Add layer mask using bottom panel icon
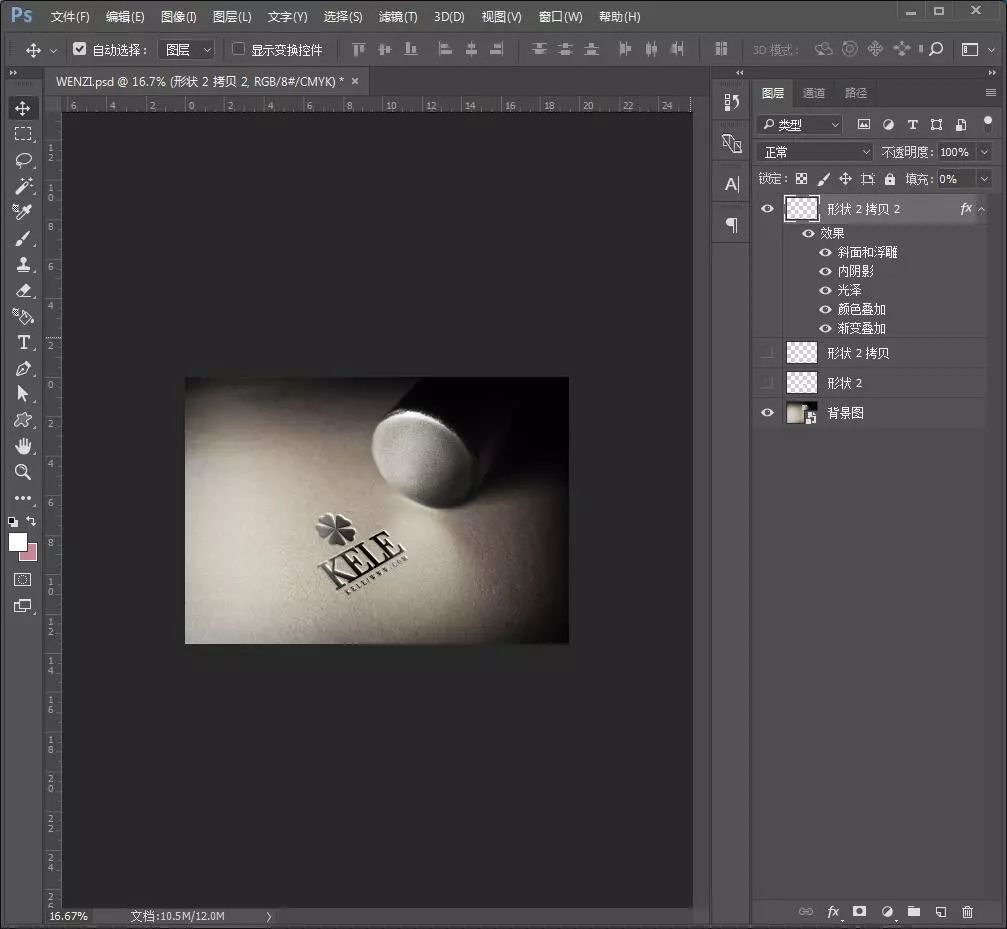Image resolution: width=1007 pixels, height=929 pixels. pos(859,912)
